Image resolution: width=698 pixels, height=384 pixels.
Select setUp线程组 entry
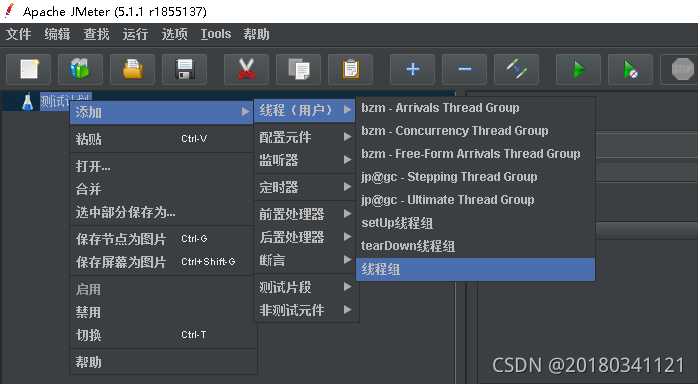tap(475, 223)
